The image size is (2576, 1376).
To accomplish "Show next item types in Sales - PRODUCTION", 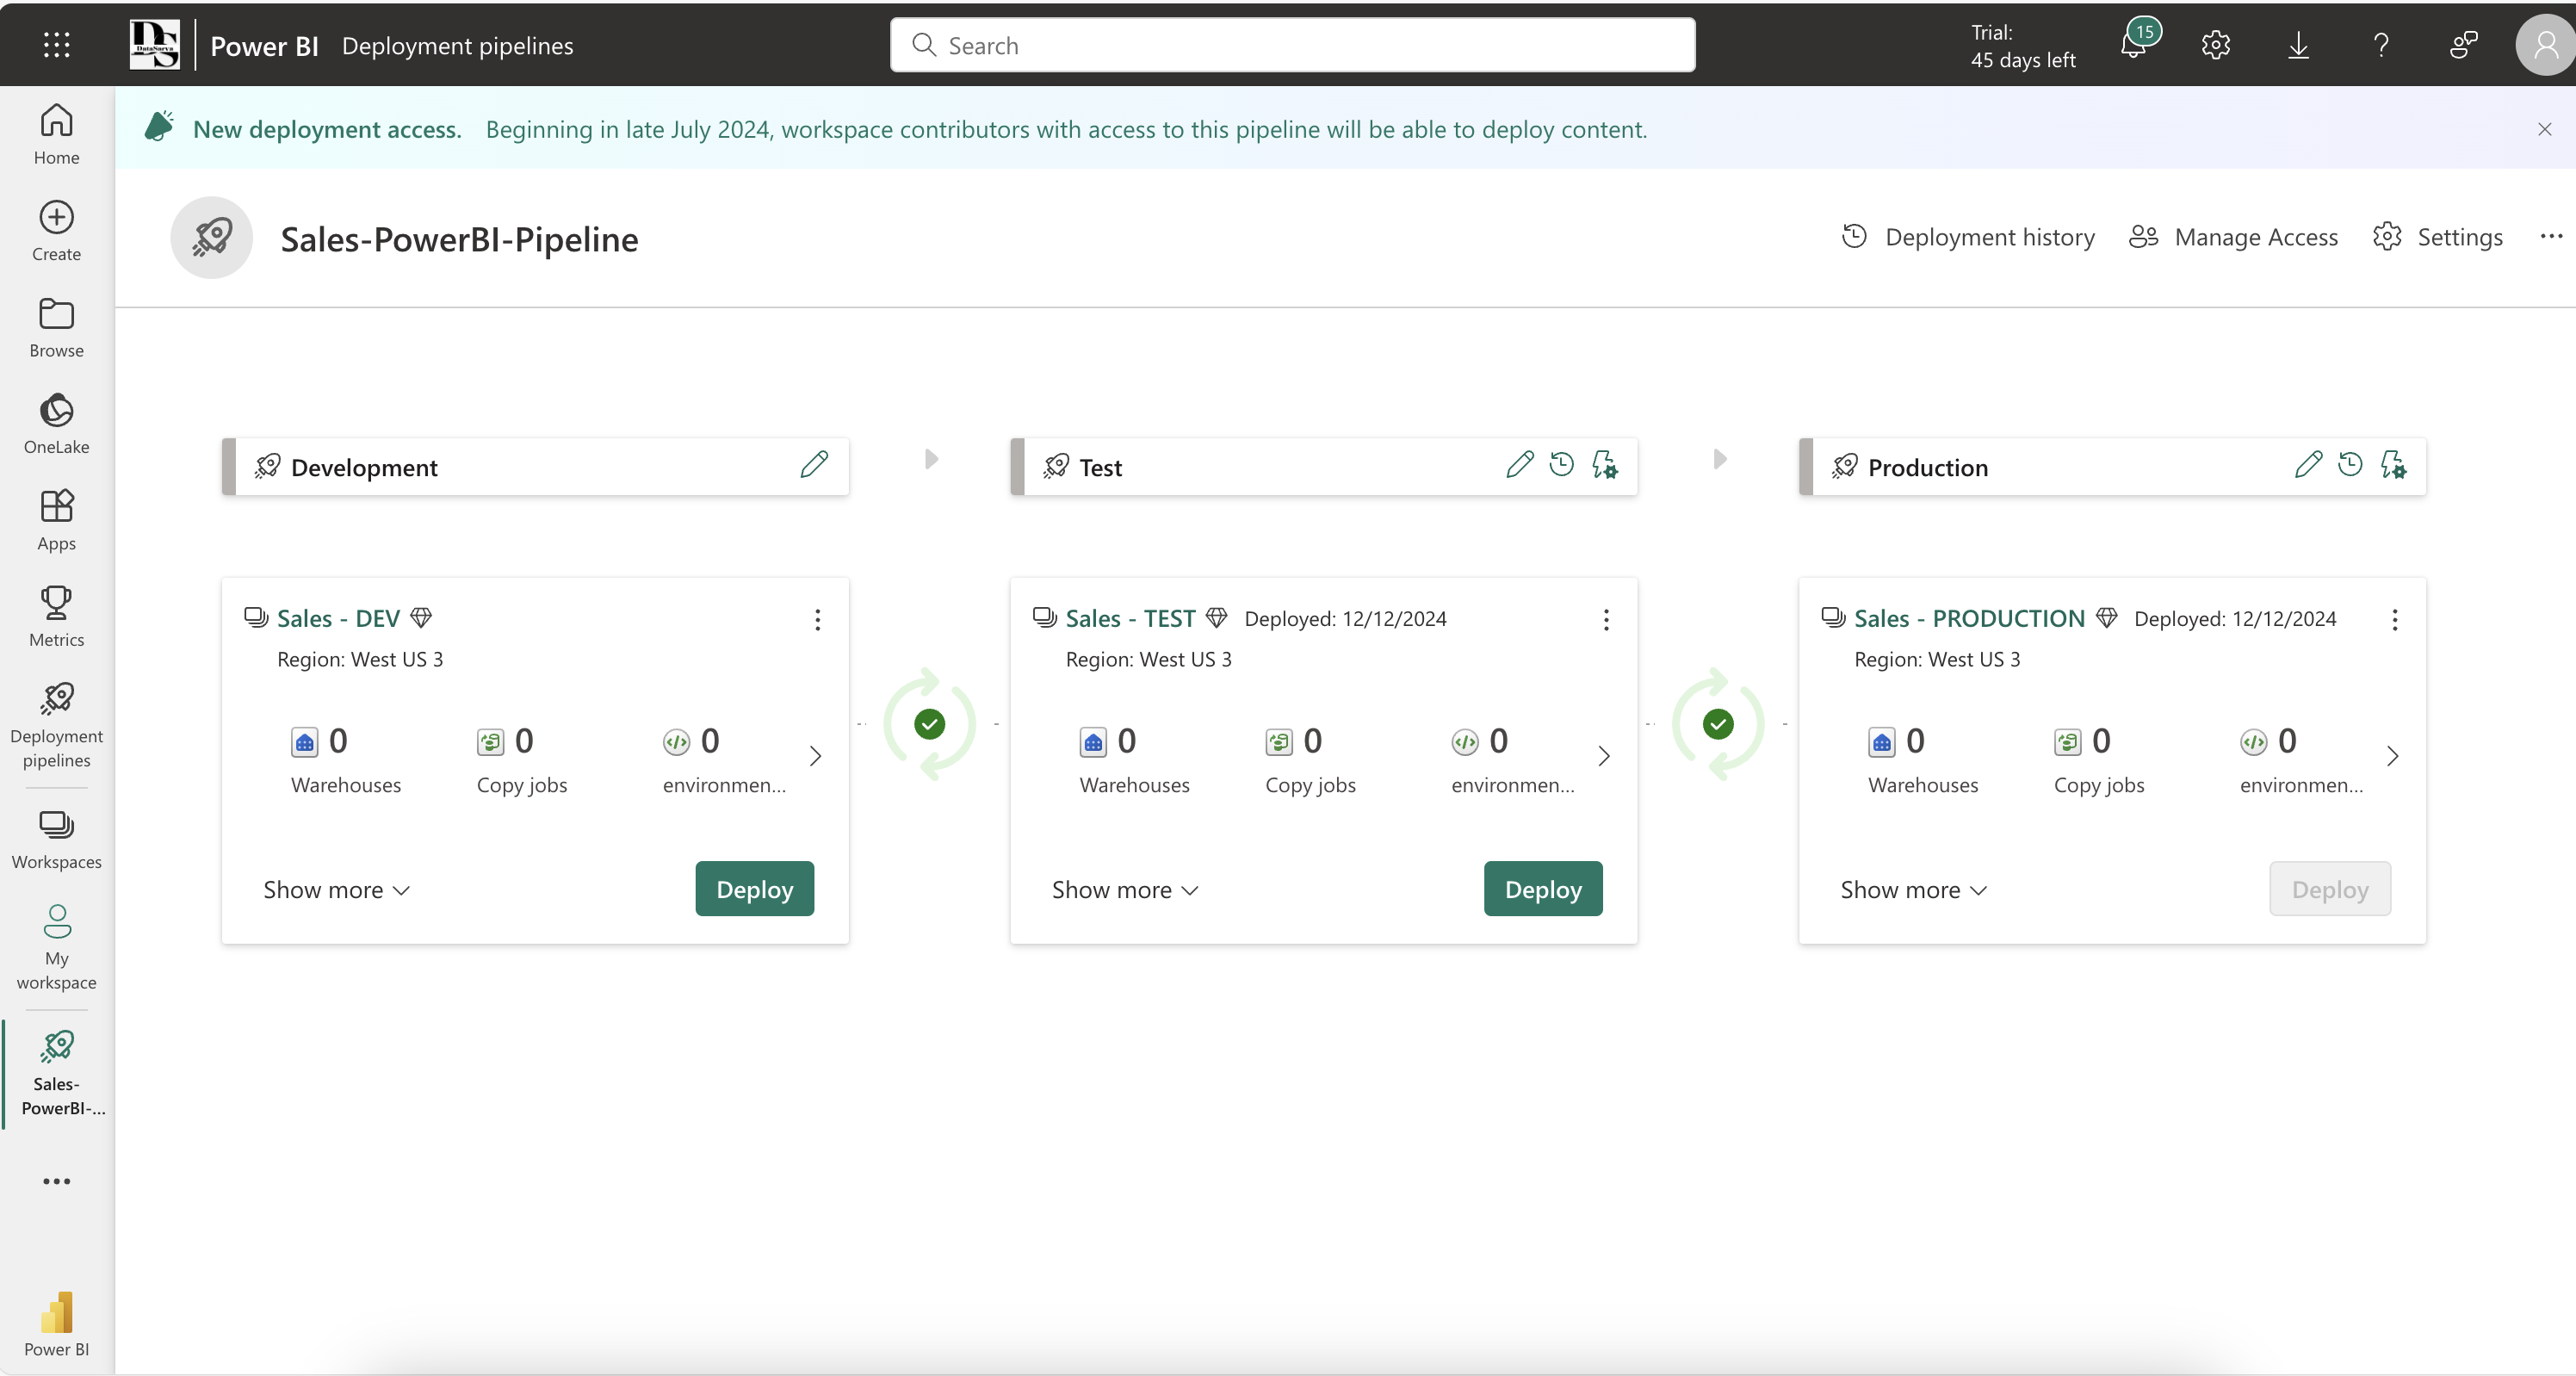I will pos(2393,755).
